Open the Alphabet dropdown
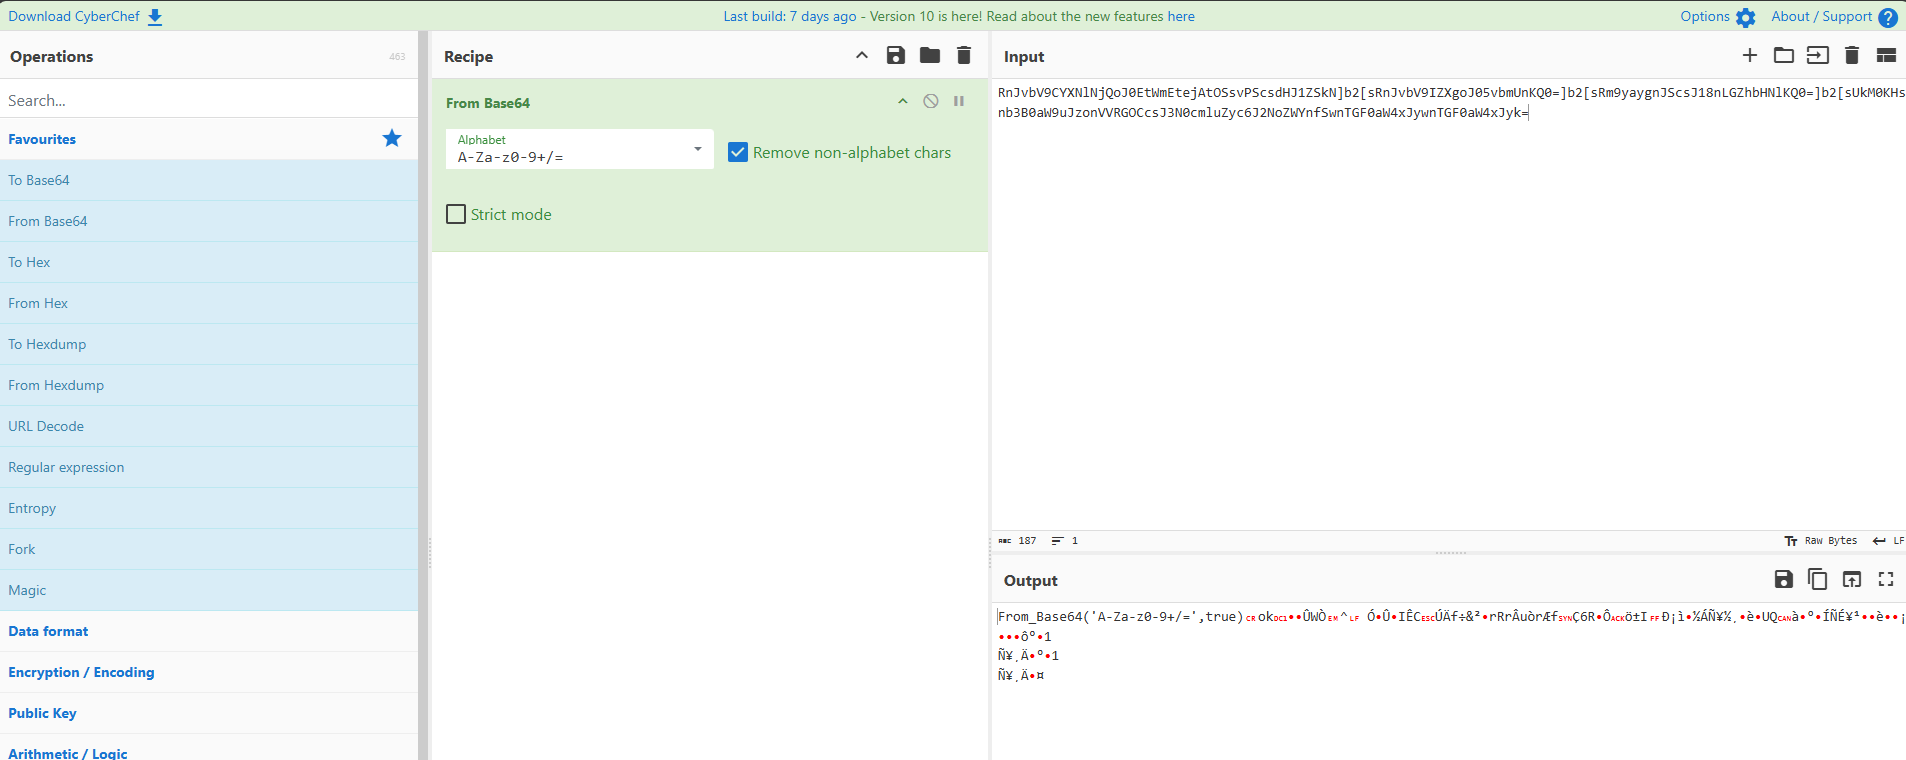 point(580,149)
